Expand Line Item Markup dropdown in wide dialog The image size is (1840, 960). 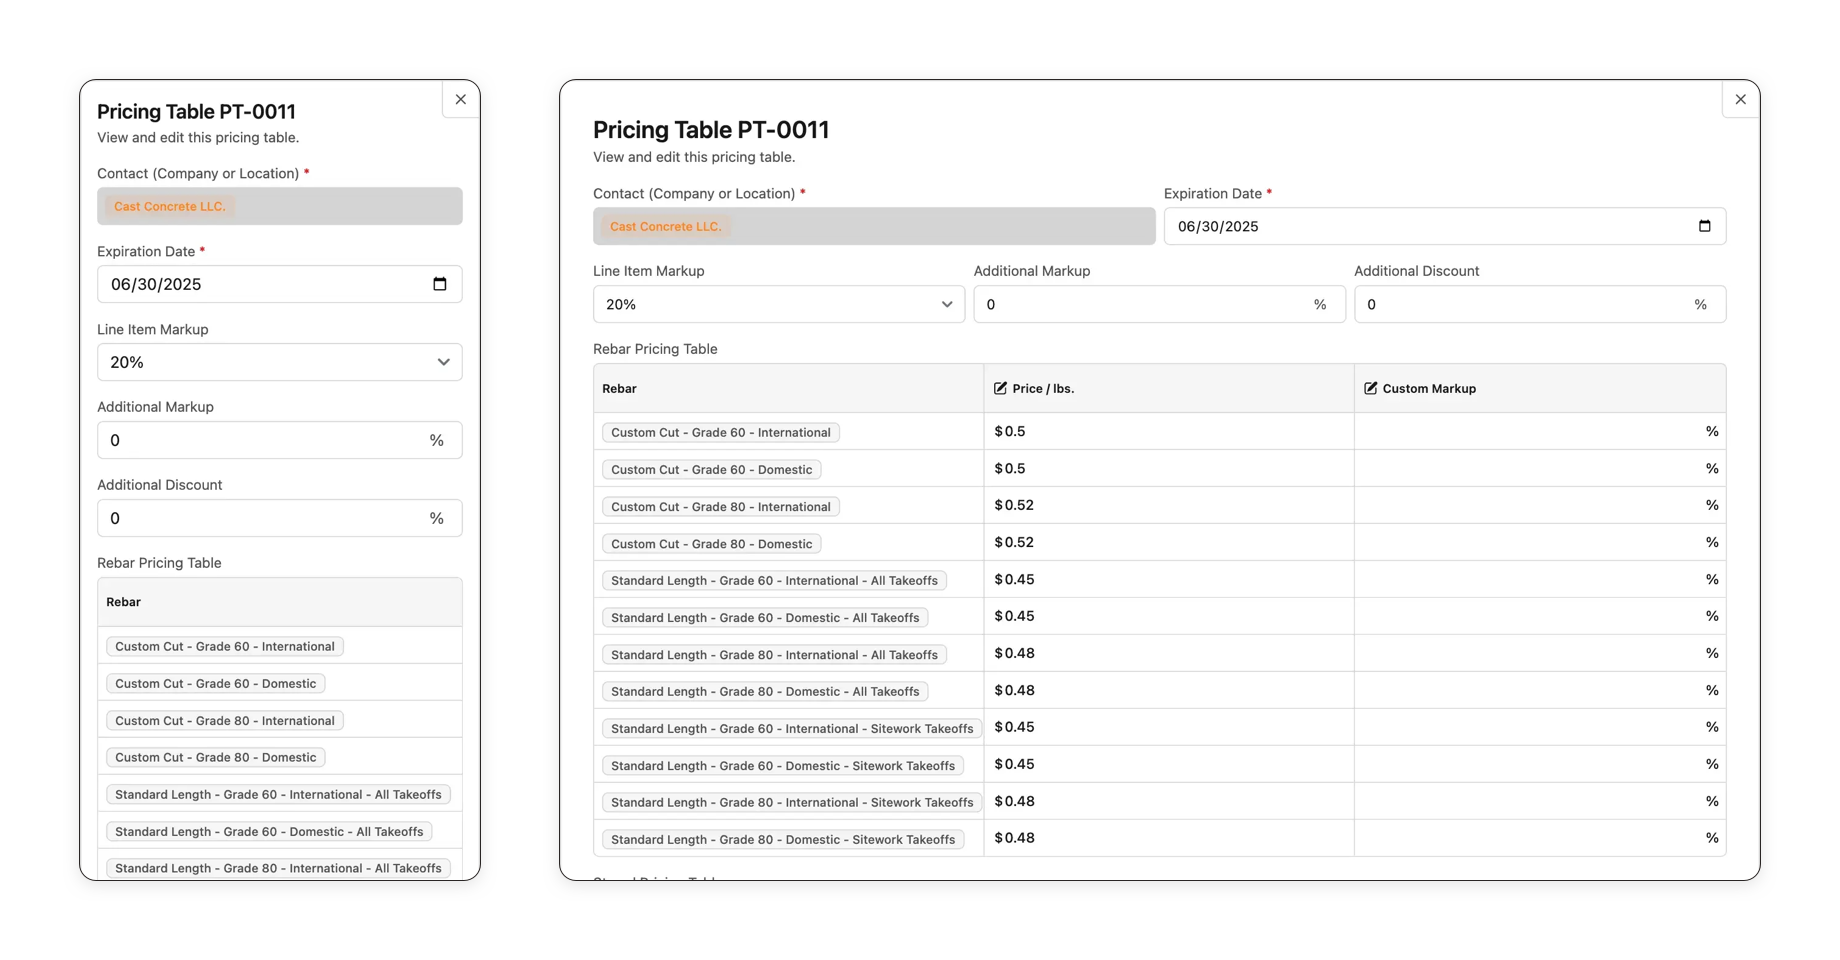coord(778,304)
